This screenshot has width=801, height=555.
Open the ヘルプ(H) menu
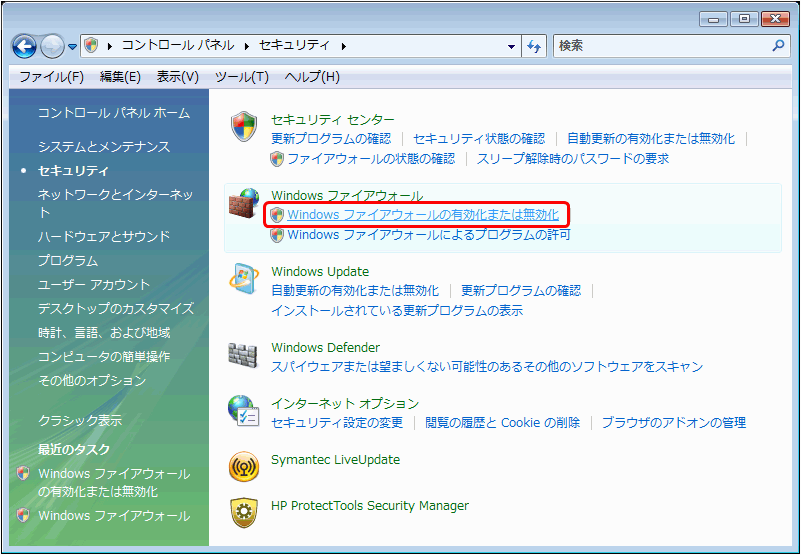click(x=312, y=77)
